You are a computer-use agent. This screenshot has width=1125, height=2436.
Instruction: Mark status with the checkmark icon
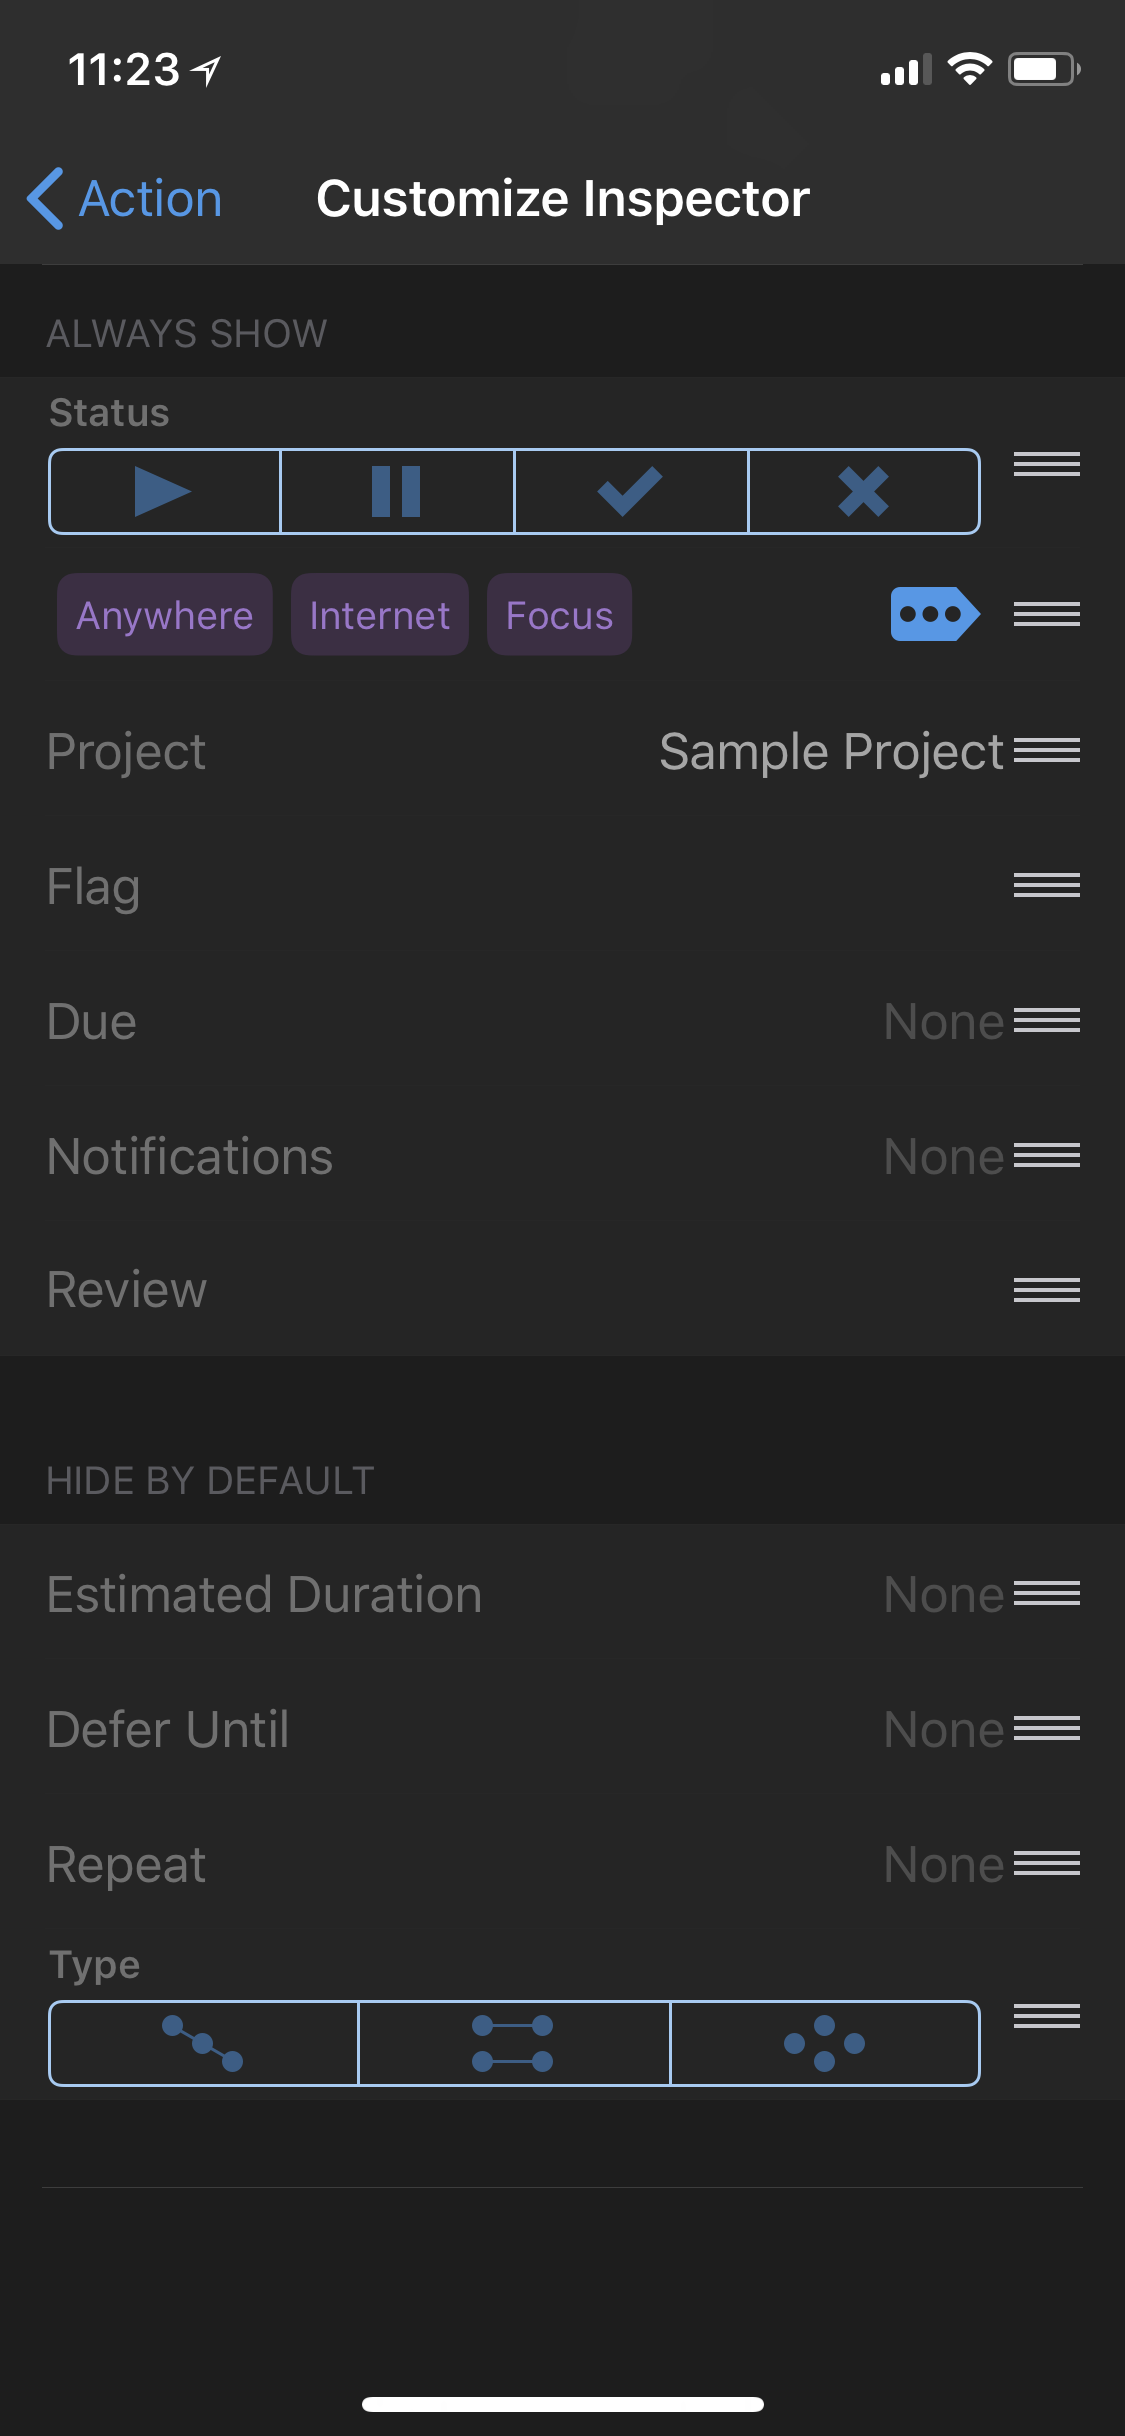[630, 492]
